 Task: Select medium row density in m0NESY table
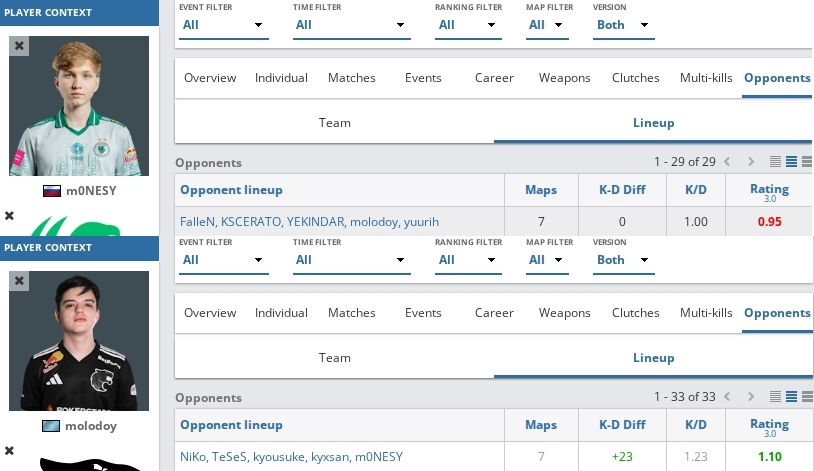[x=791, y=162]
